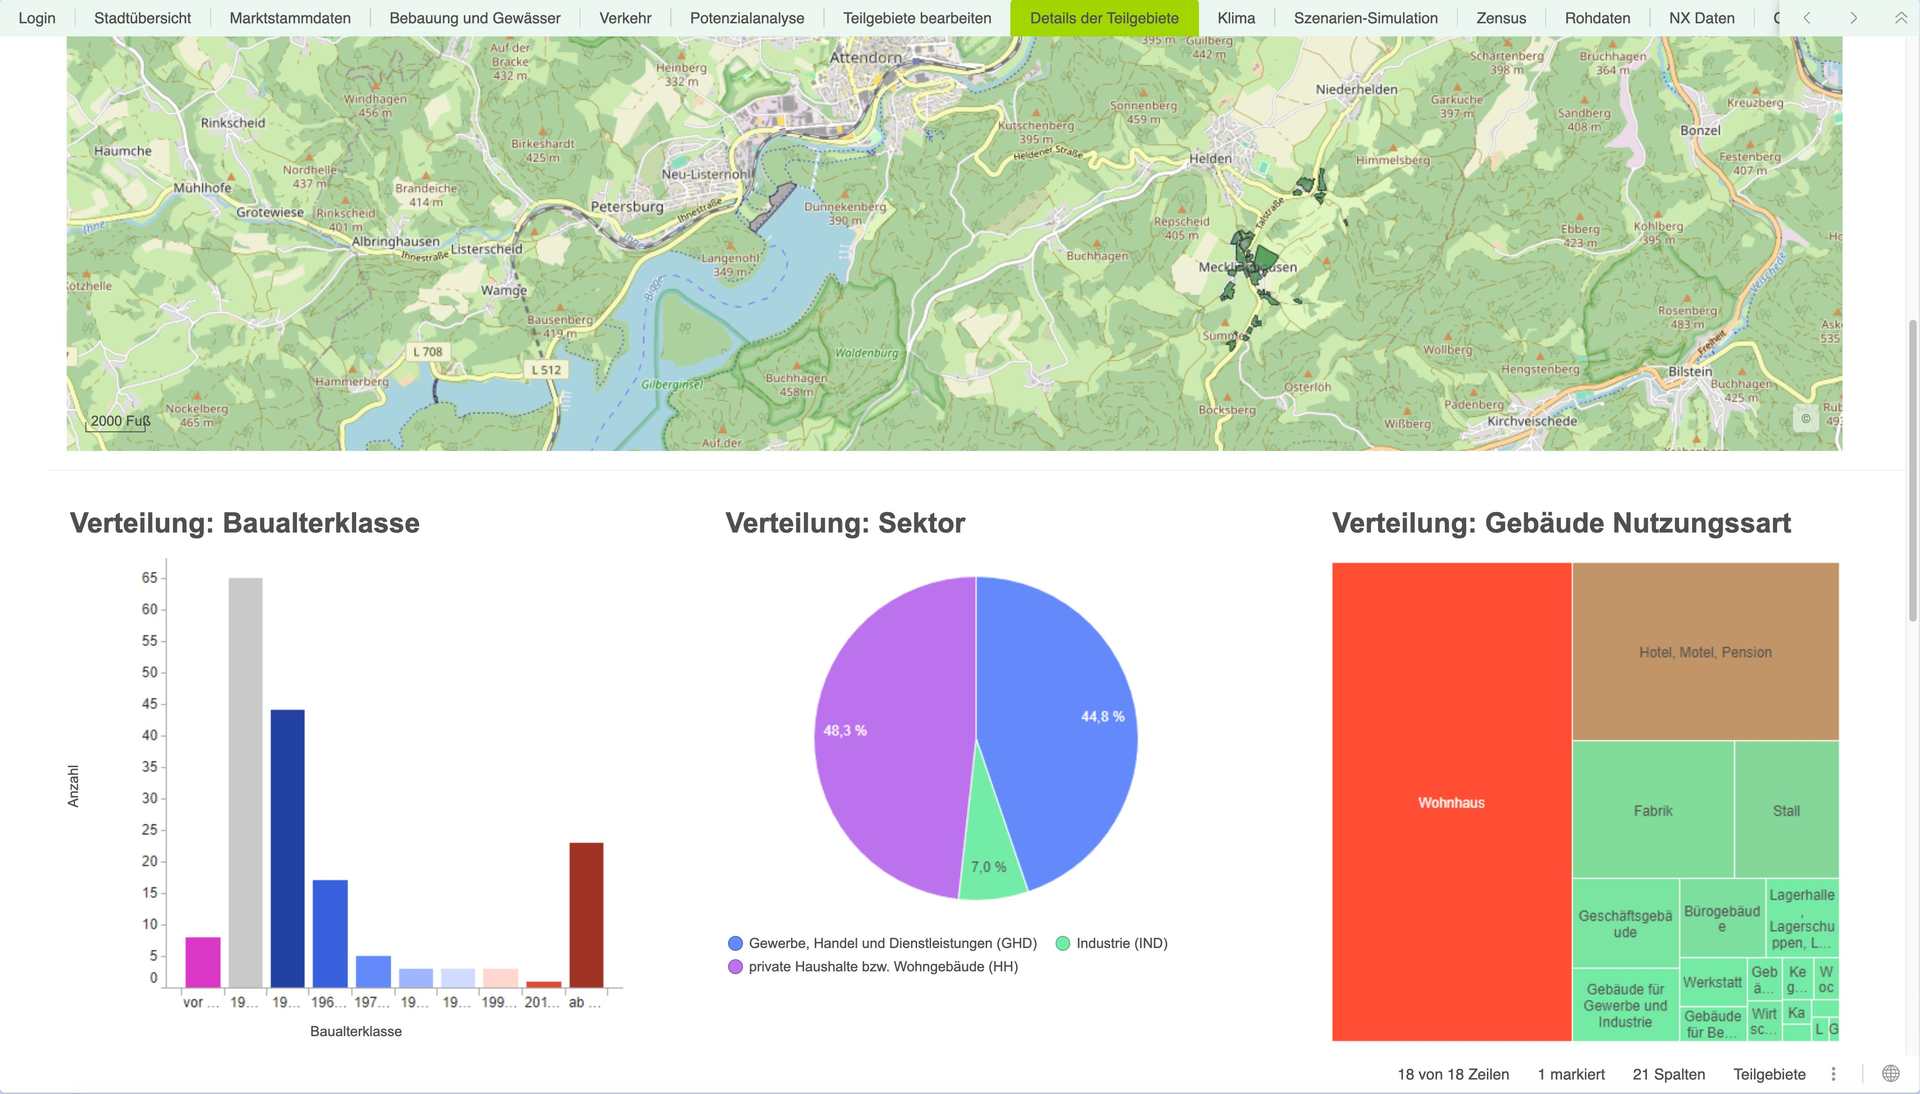Click the dark blue bar reaching 44
1920x1094 pixels.
tap(288, 848)
